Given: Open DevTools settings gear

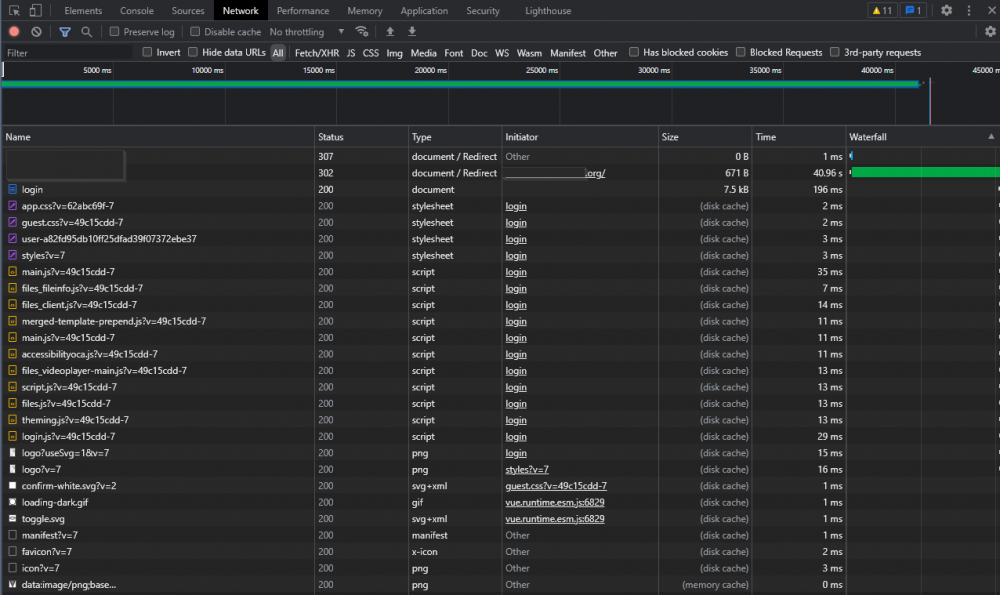Looking at the screenshot, I should (946, 10).
